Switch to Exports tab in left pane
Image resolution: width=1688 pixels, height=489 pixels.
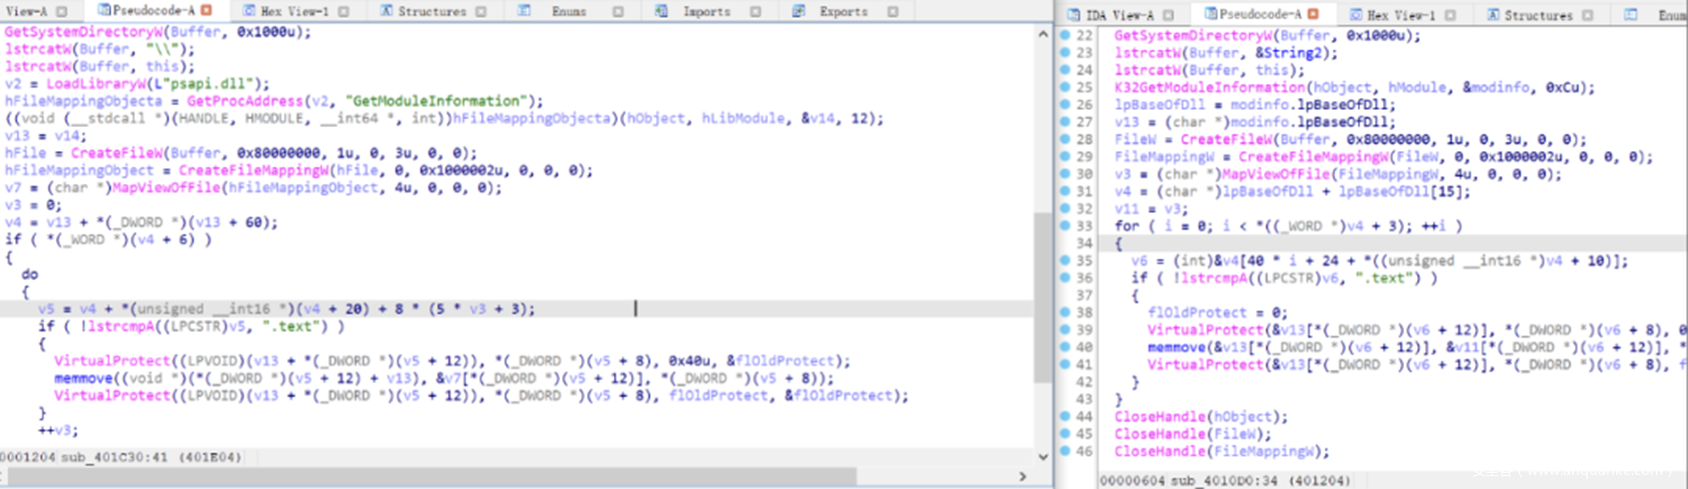(843, 11)
